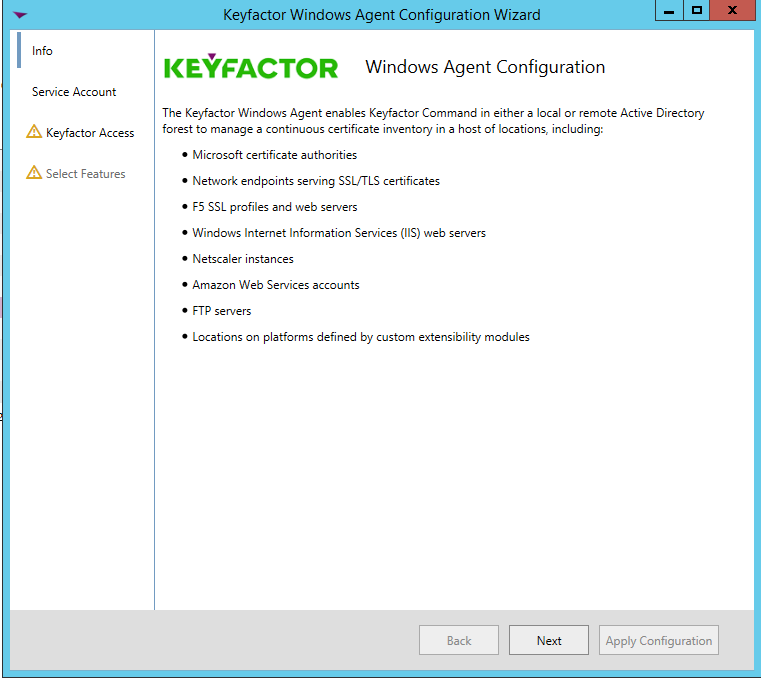Image resolution: width=761 pixels, height=681 pixels.
Task: Select the Select Features step
Action: (85, 174)
